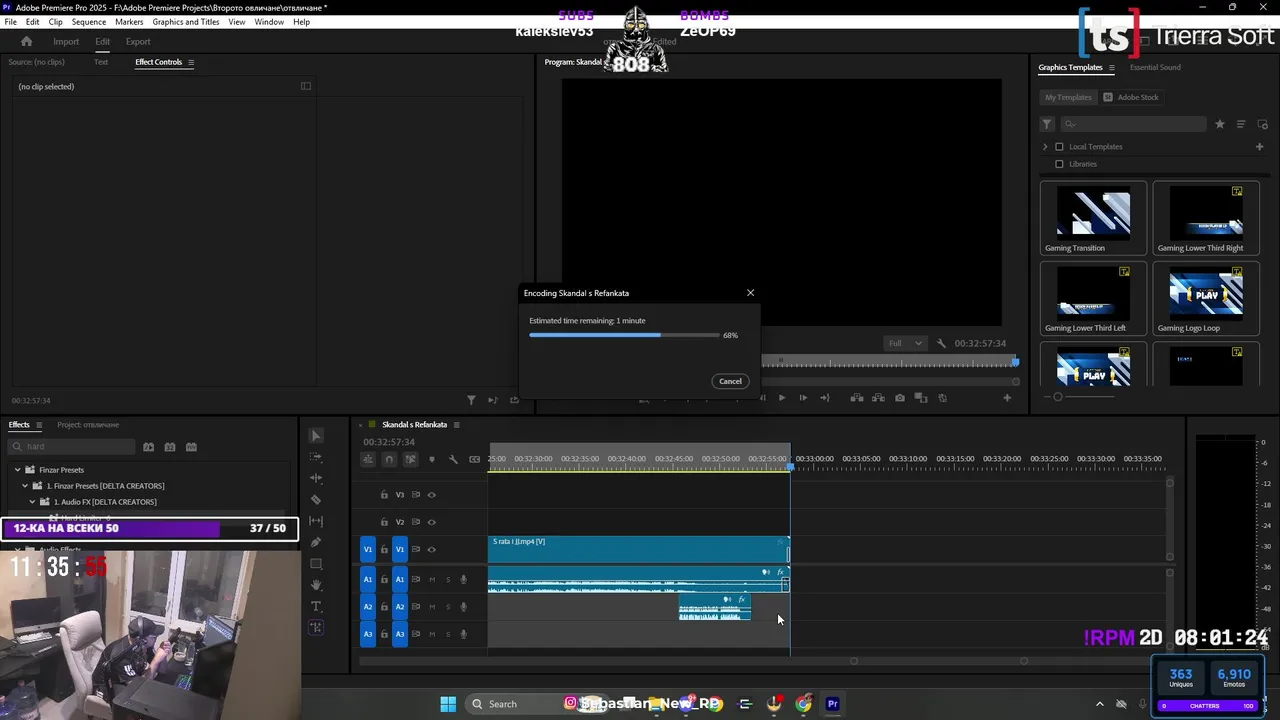Open the File menu
Screen dimensions: 1280x720
pos(10,22)
